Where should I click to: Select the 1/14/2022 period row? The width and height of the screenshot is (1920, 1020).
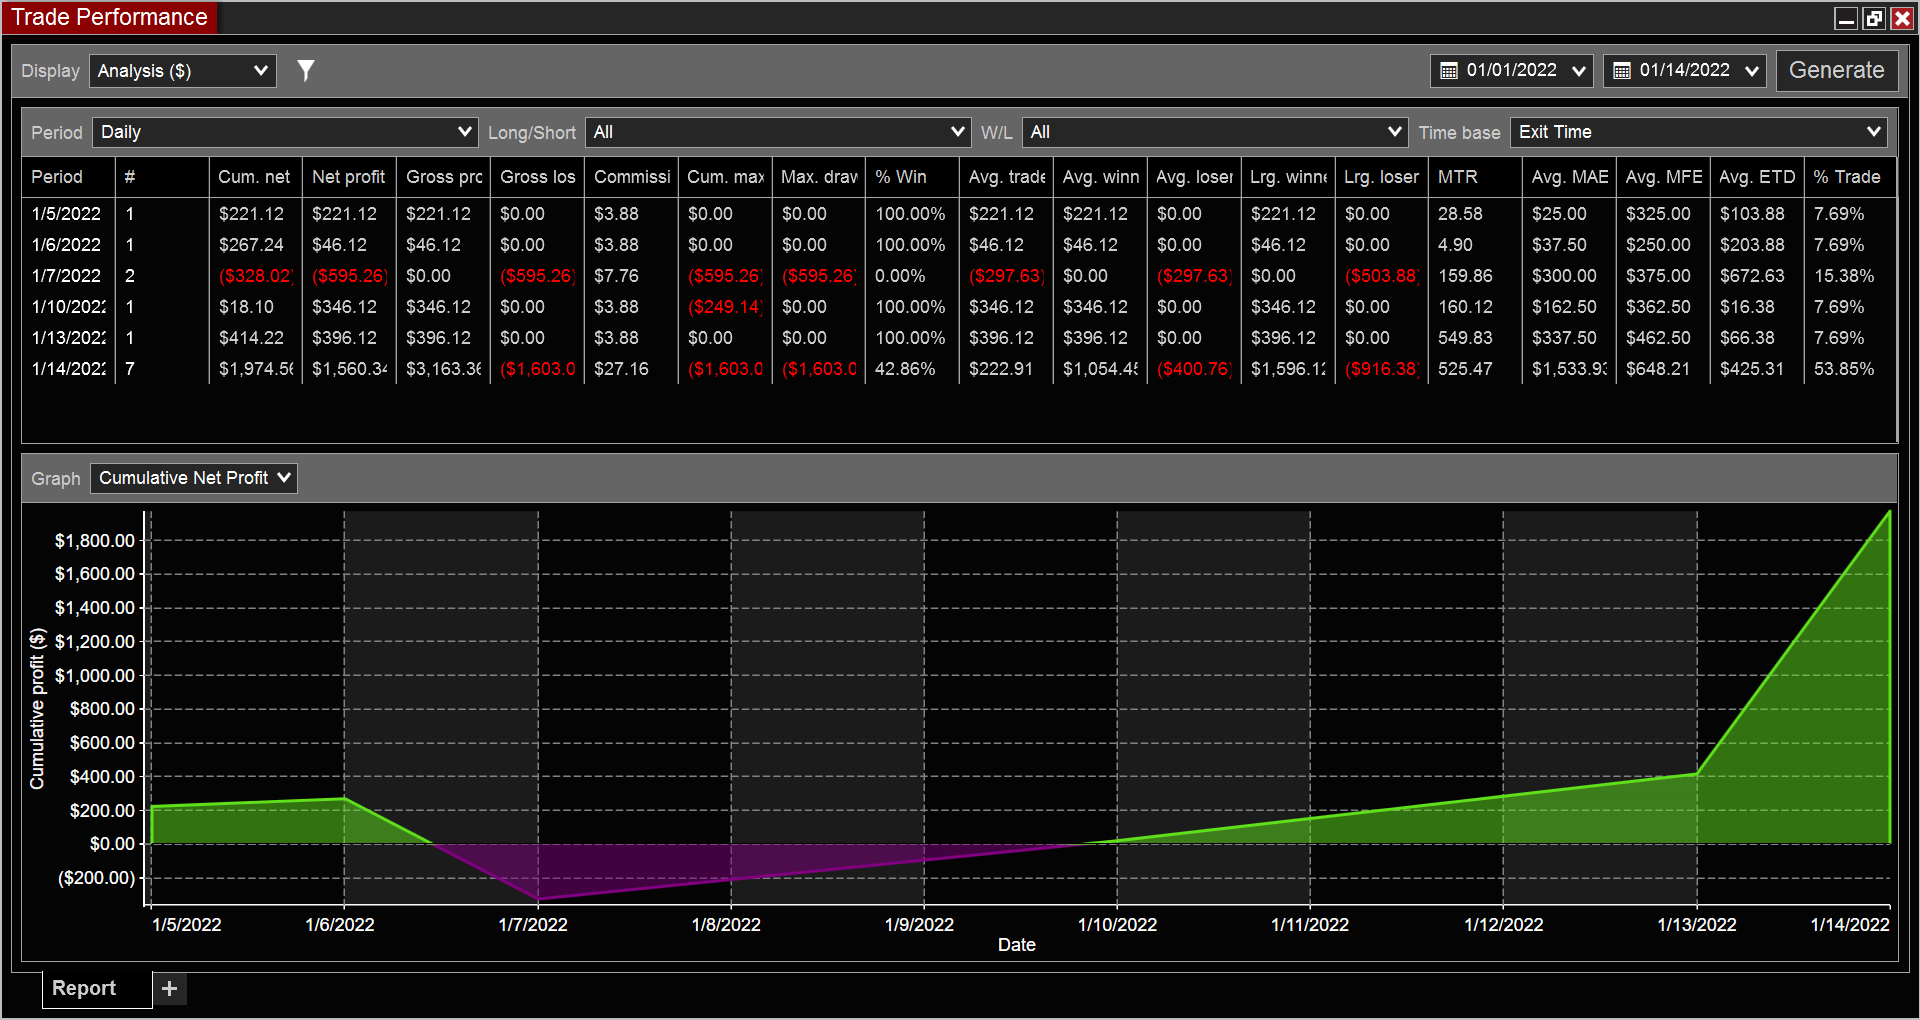[959, 369]
